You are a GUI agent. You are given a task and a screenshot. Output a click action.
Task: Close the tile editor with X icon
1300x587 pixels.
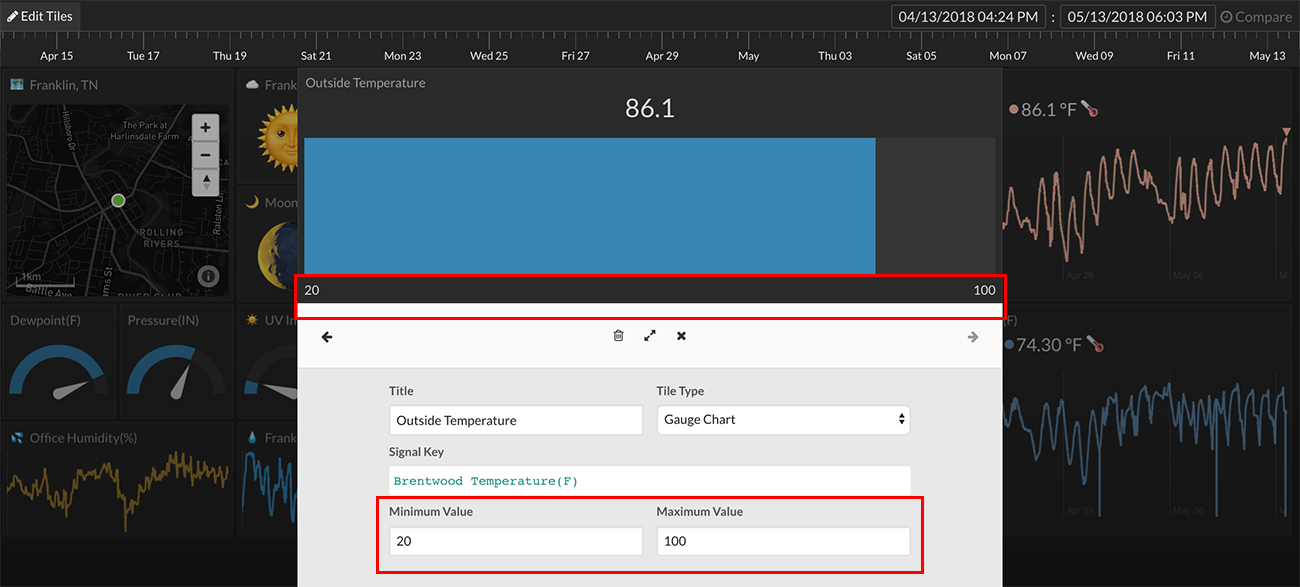point(681,336)
